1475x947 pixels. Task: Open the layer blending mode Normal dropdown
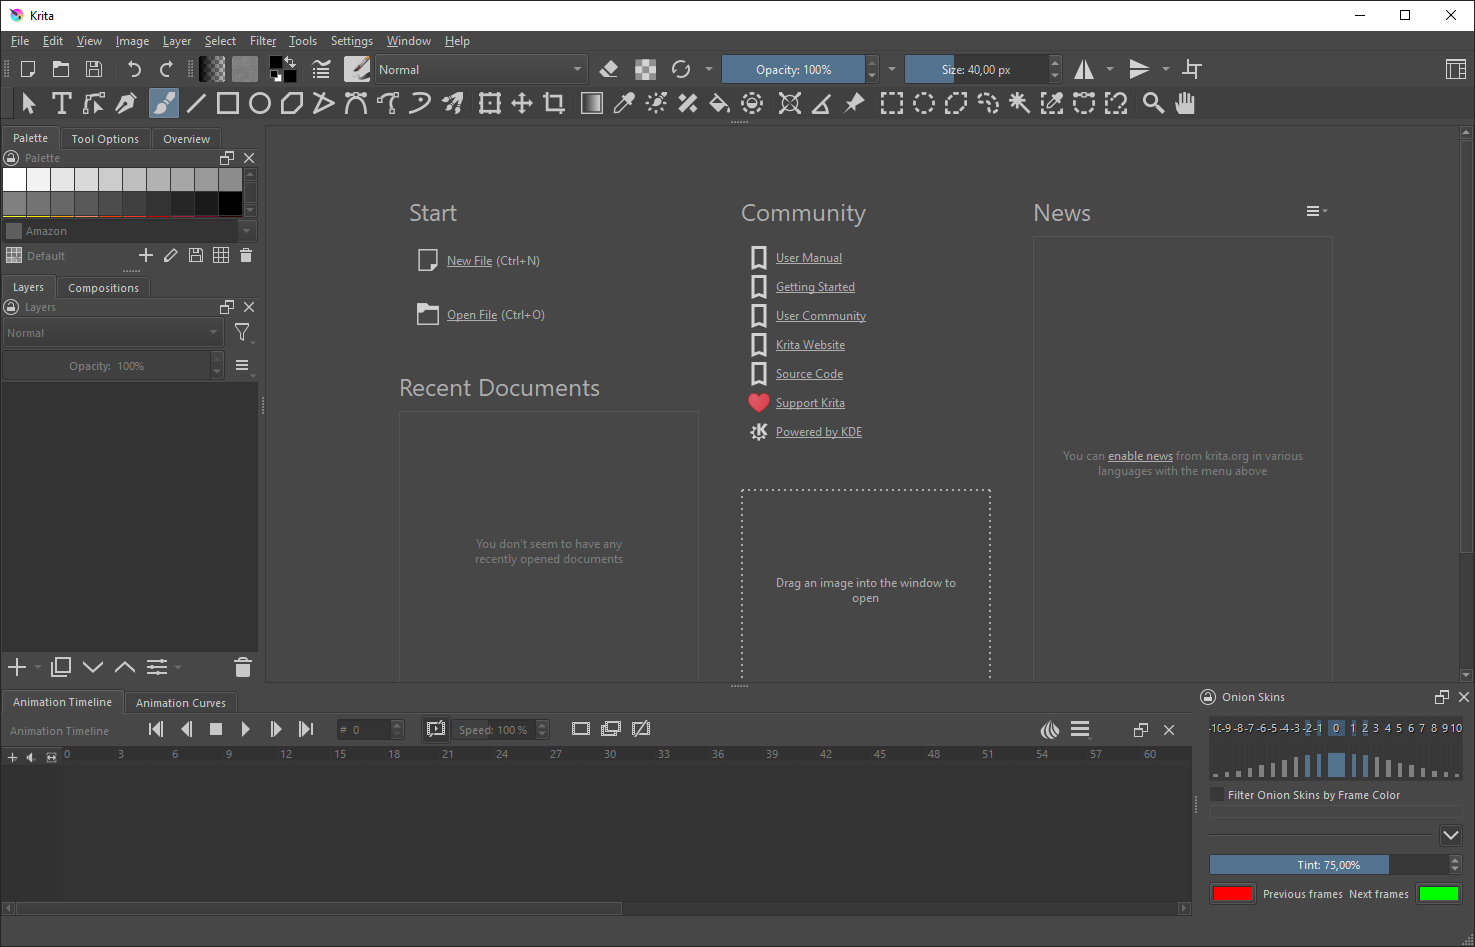(x=112, y=333)
